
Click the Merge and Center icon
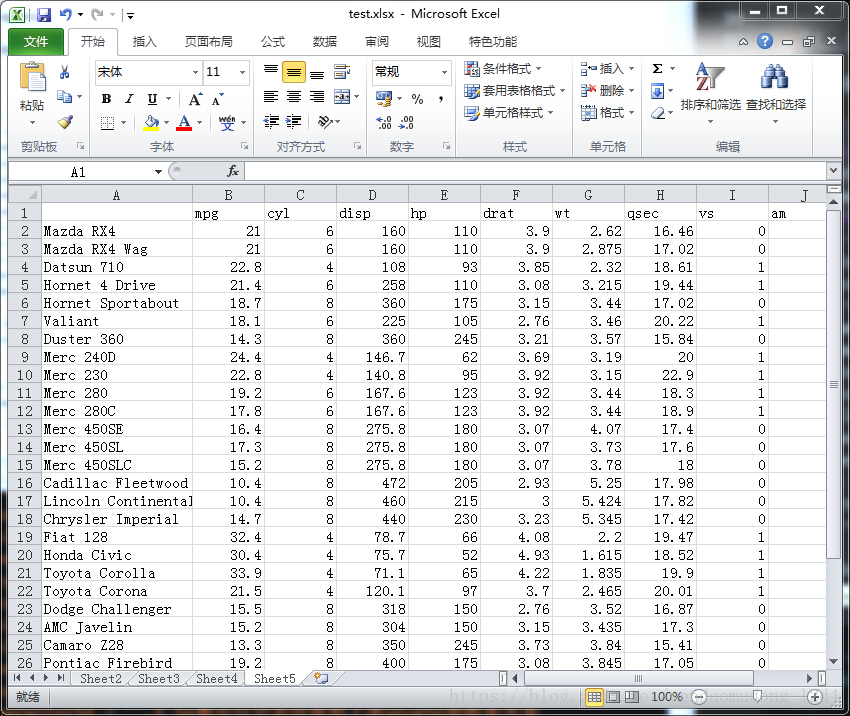click(342, 97)
